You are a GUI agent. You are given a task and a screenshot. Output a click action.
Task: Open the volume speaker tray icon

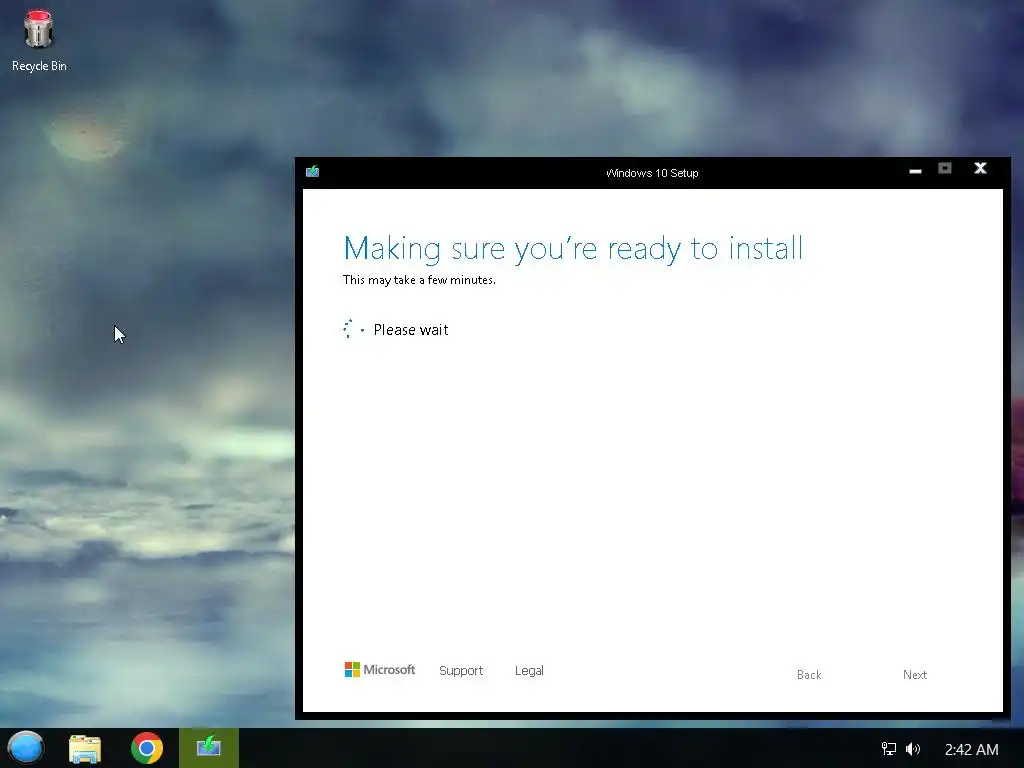tap(913, 749)
